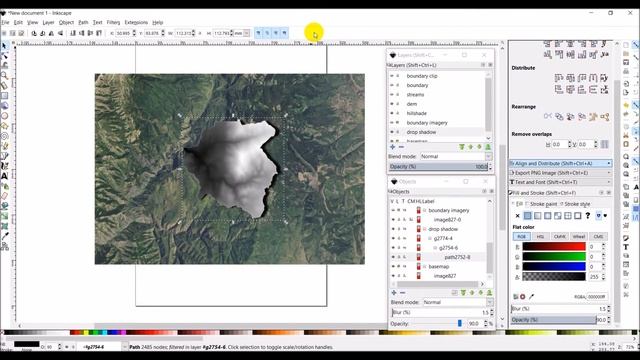Select the Star and polygon tool
640x360 pixels.
[x=4, y=126]
